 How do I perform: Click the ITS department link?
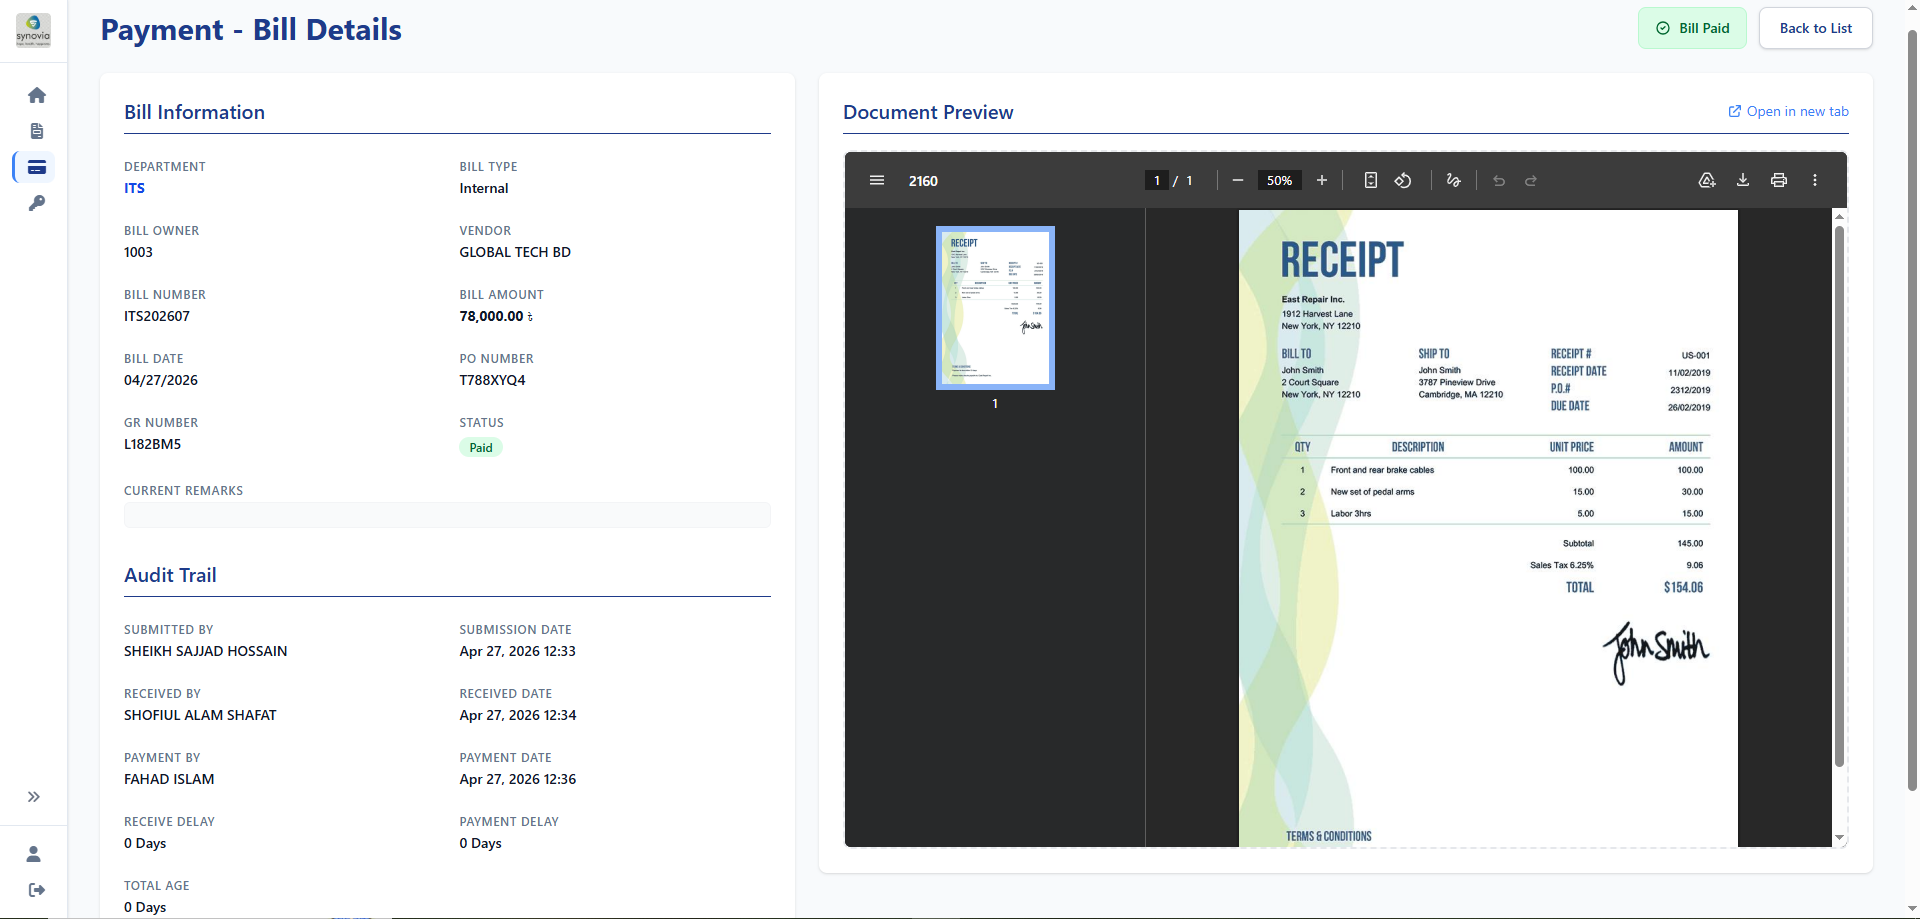134,188
